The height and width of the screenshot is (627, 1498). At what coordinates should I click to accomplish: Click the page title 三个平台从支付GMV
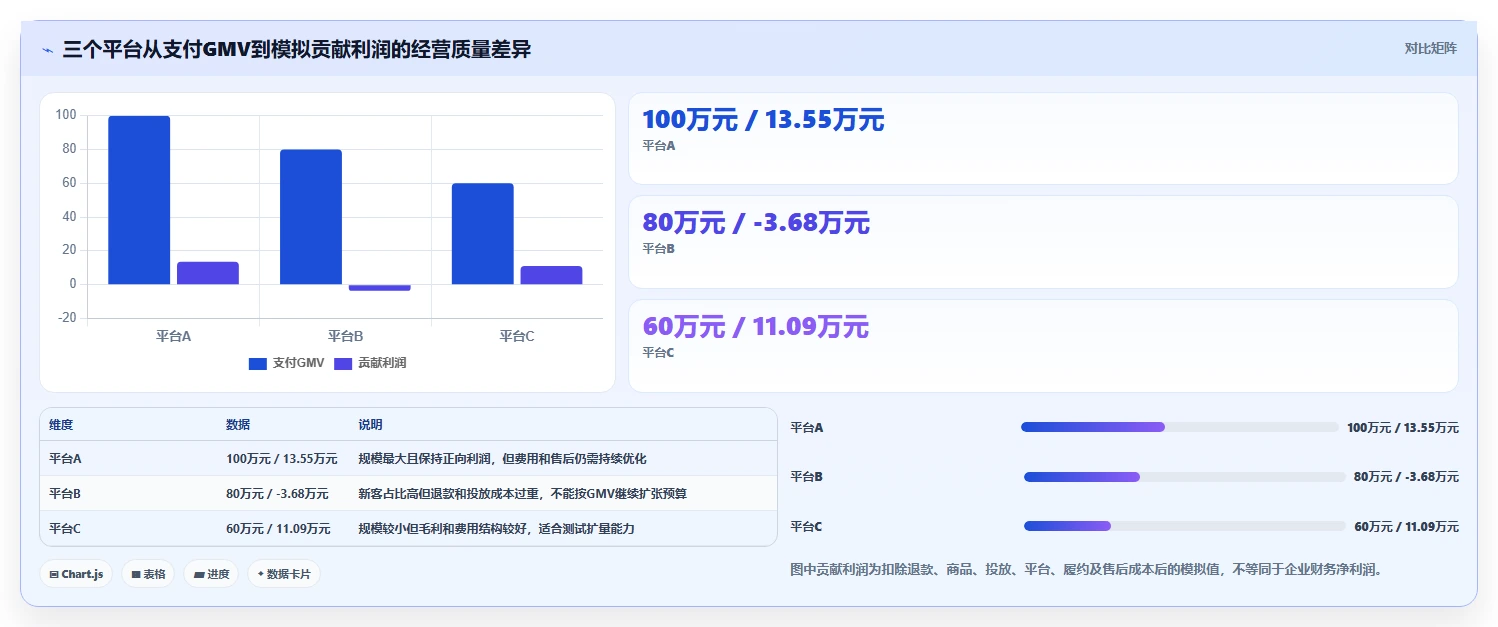pos(296,49)
